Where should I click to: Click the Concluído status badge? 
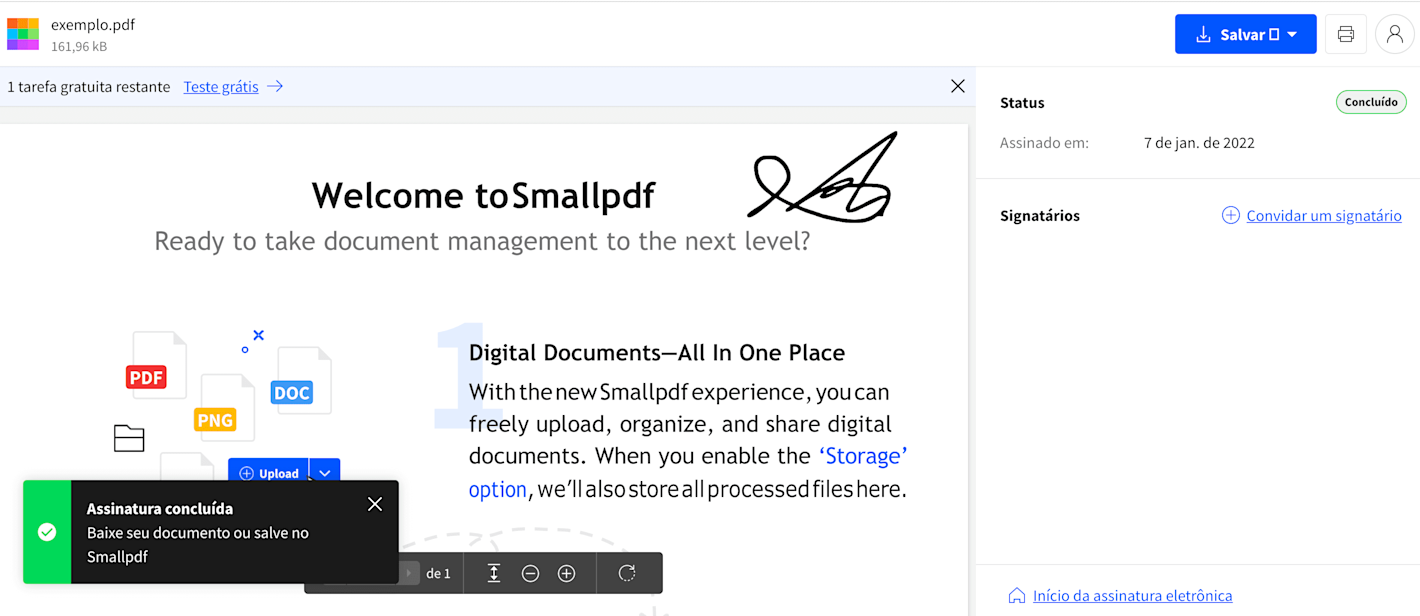(x=1371, y=102)
